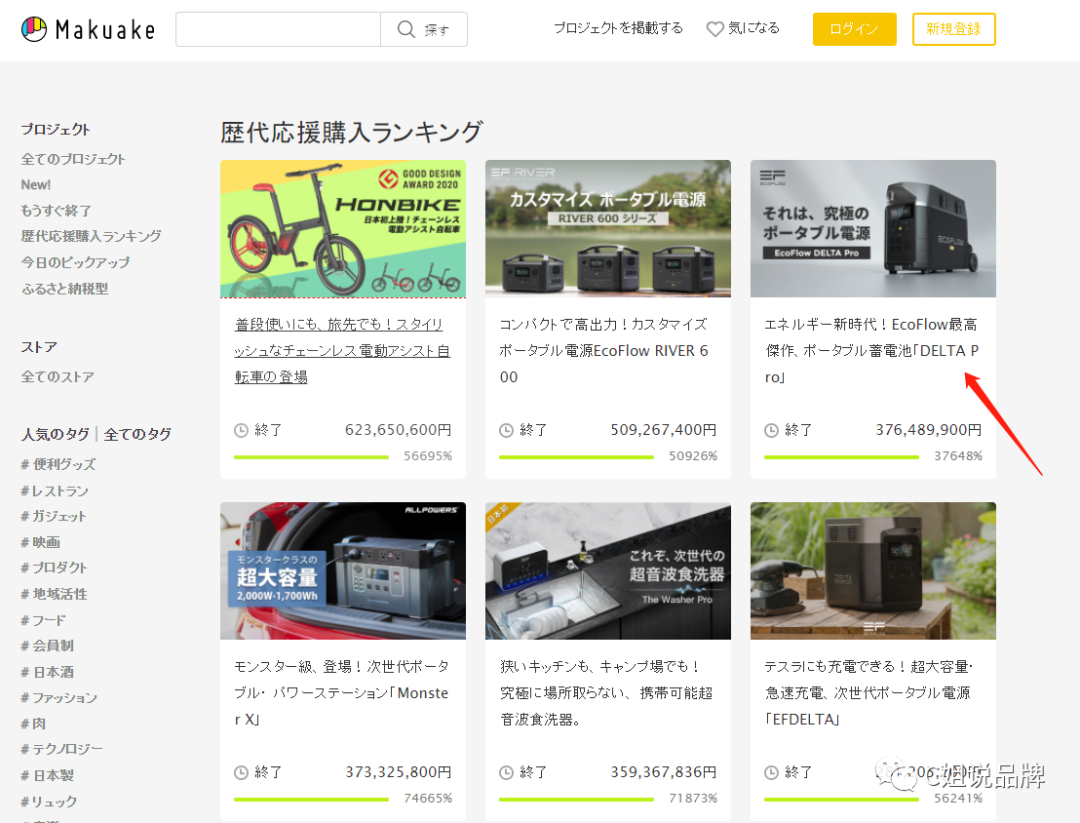The width and height of the screenshot is (1080, 823).
Task: Open もうすぐ終了 in sidebar
Action: click(x=56, y=211)
